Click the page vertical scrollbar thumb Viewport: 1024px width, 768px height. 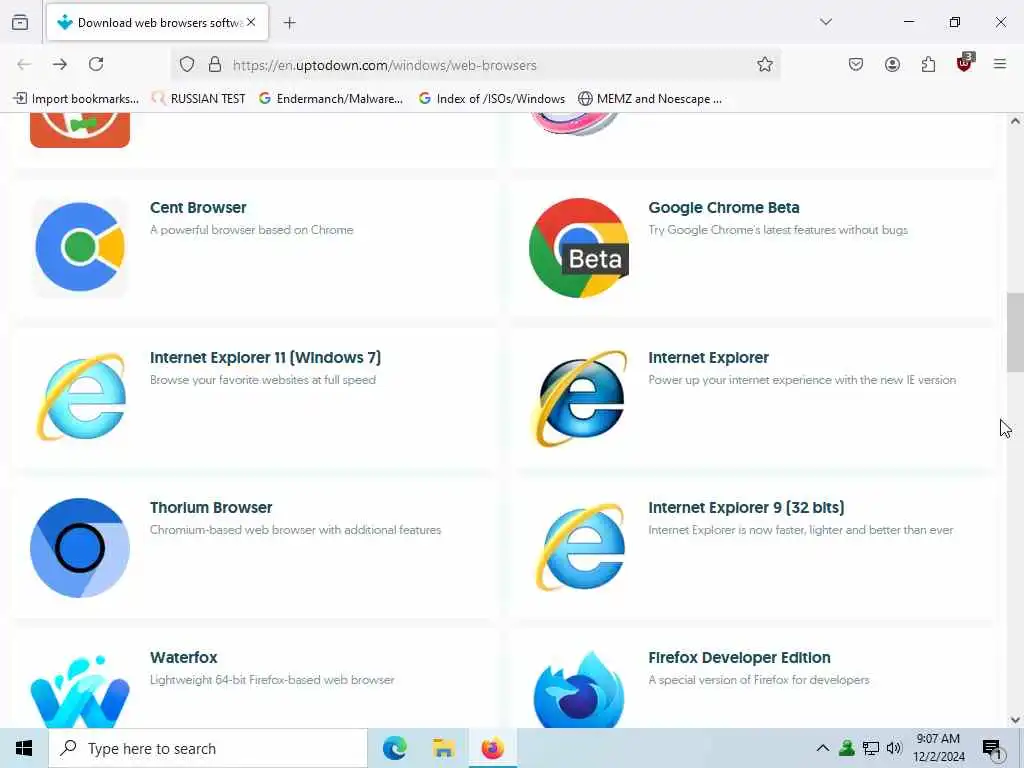click(1015, 332)
